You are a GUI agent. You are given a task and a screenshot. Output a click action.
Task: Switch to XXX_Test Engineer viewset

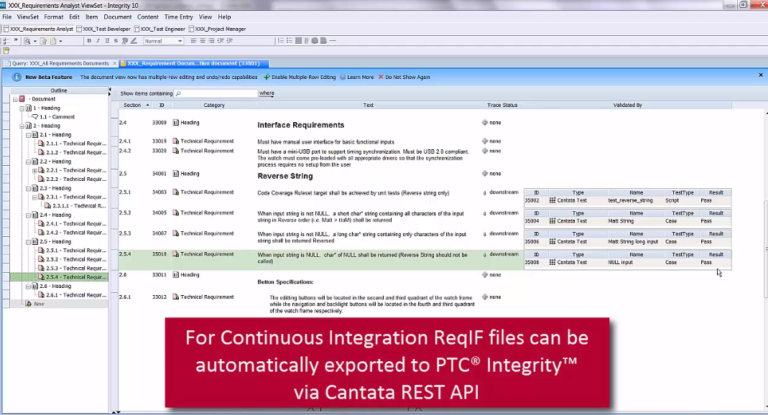[160, 29]
